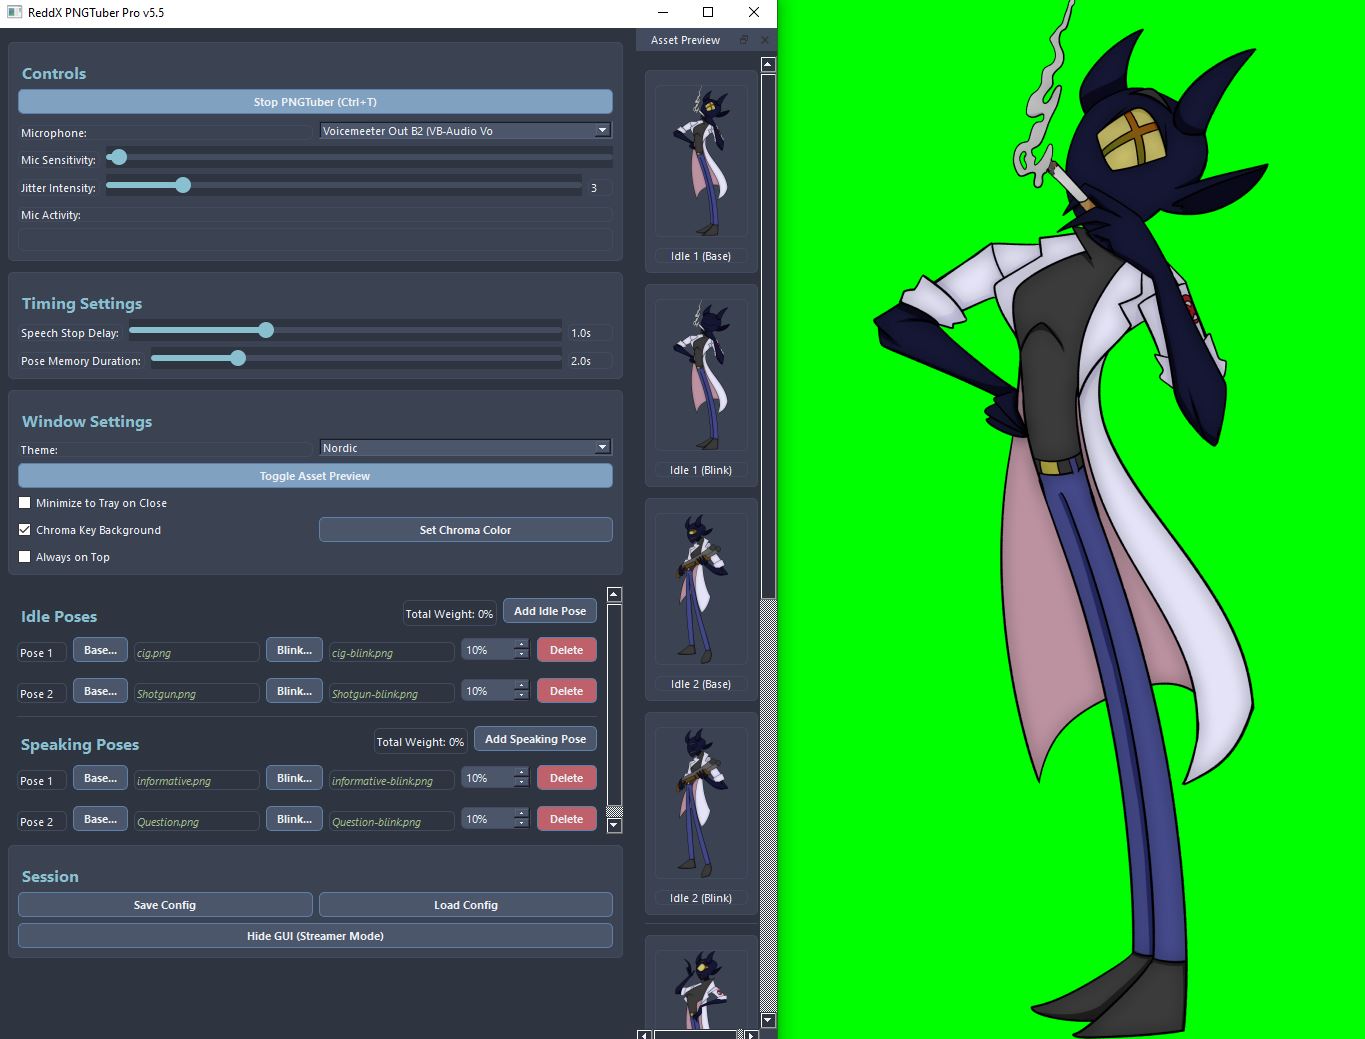Click Hide GUI (Streamer Mode) button
This screenshot has width=1365, height=1039.
315,936
